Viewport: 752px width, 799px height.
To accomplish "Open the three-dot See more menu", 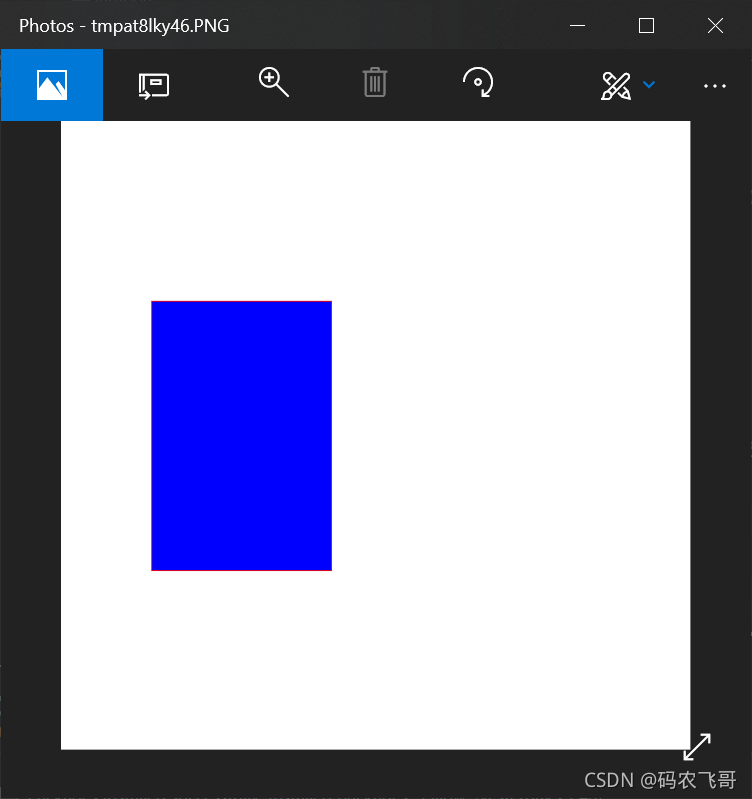I will pyautogui.click(x=715, y=86).
